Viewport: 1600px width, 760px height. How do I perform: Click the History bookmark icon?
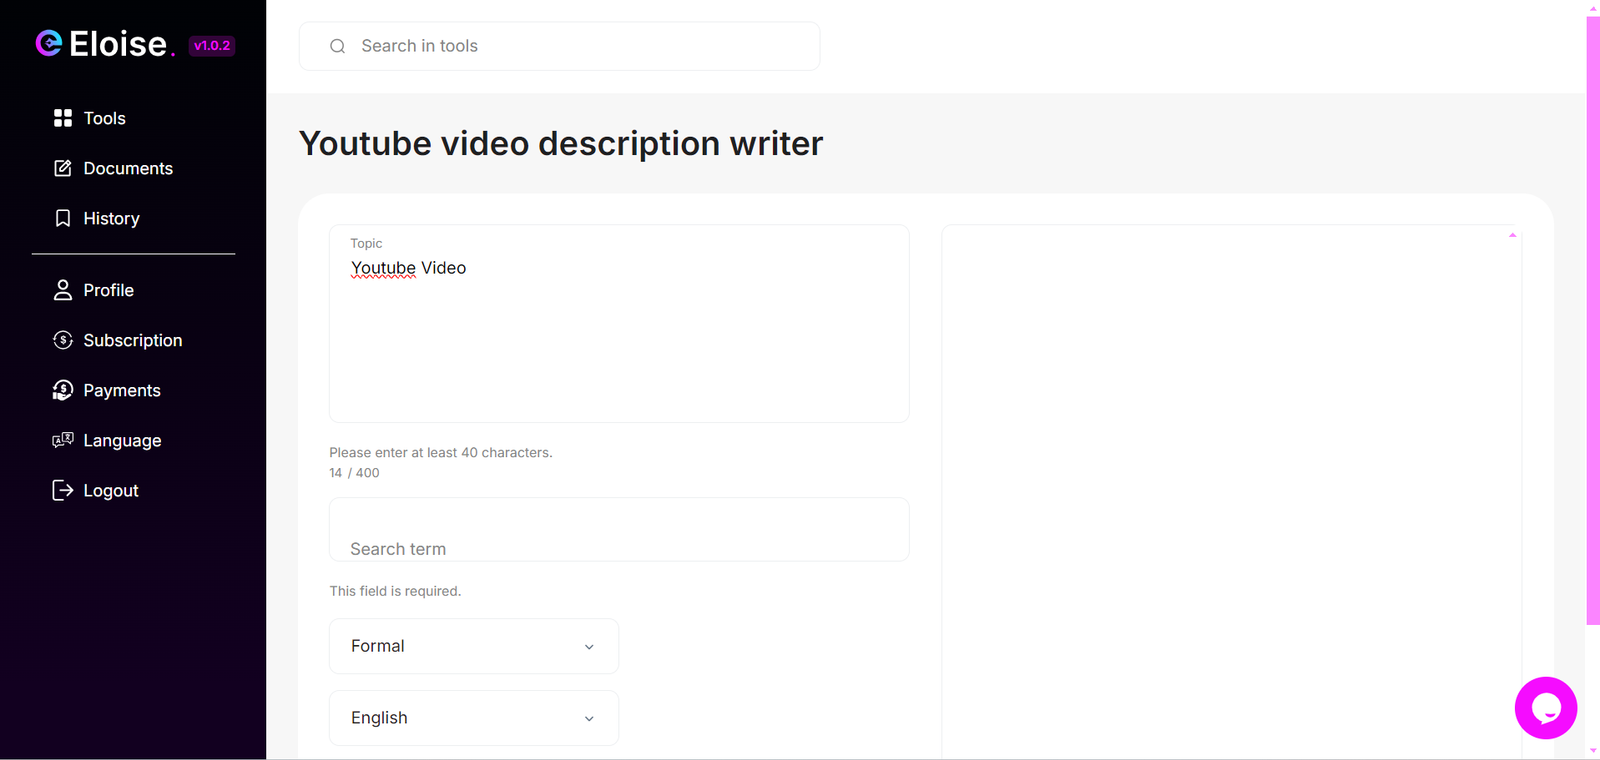coord(63,218)
